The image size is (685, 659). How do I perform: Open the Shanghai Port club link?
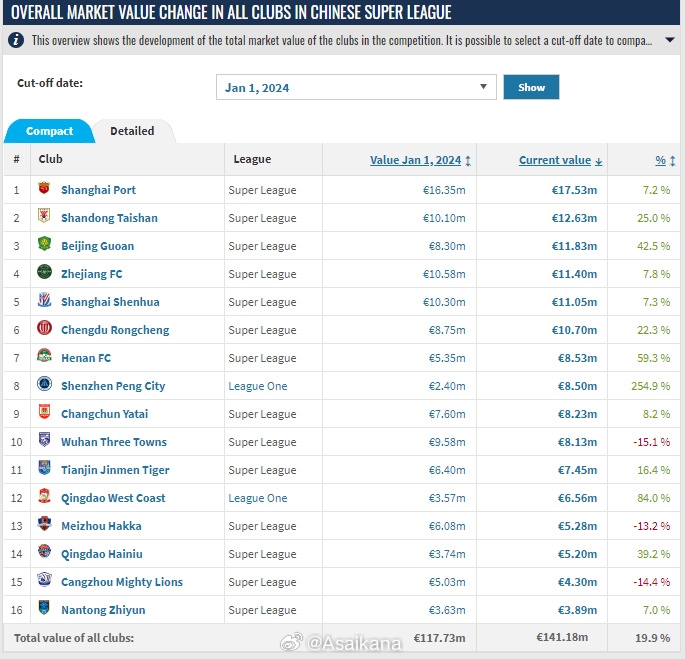pos(98,190)
